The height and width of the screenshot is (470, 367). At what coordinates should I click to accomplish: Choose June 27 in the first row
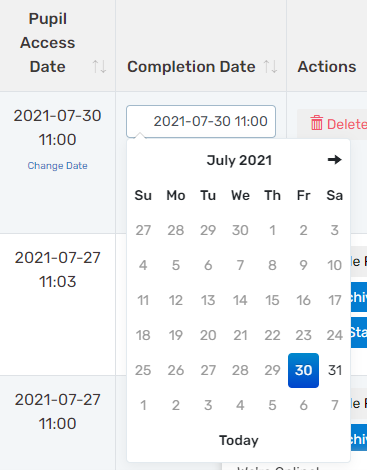143,230
